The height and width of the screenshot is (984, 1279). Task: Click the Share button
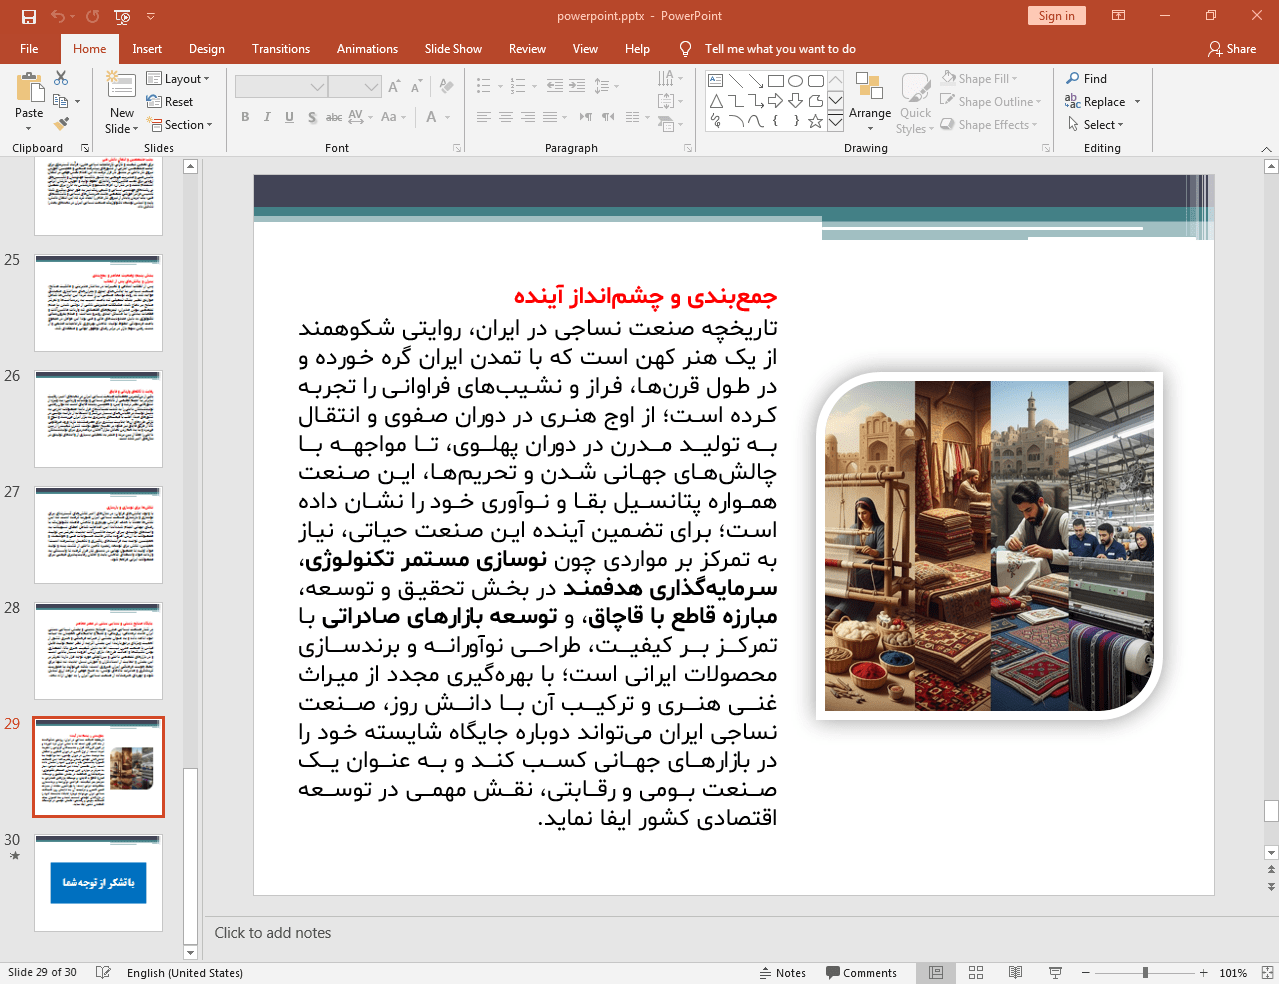point(1232,49)
